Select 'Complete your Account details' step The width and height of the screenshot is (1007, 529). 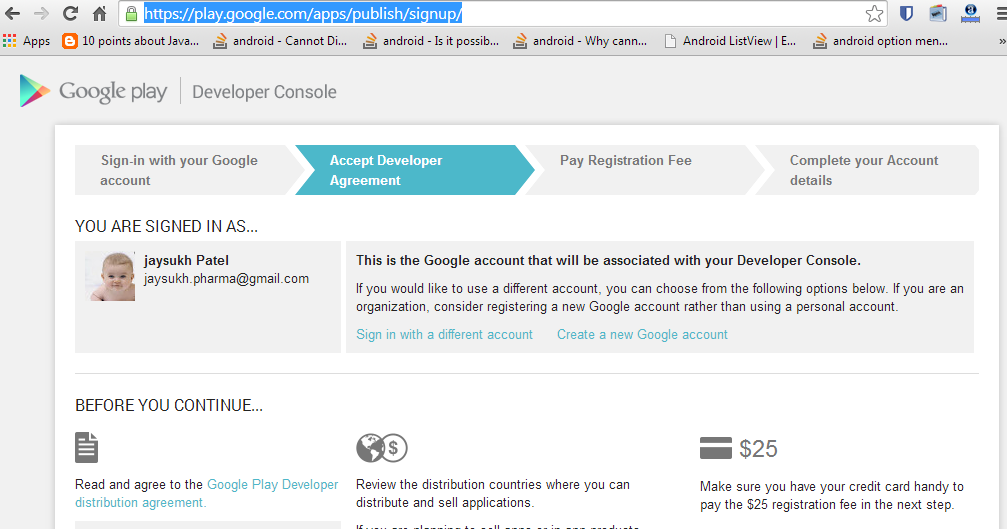point(867,170)
